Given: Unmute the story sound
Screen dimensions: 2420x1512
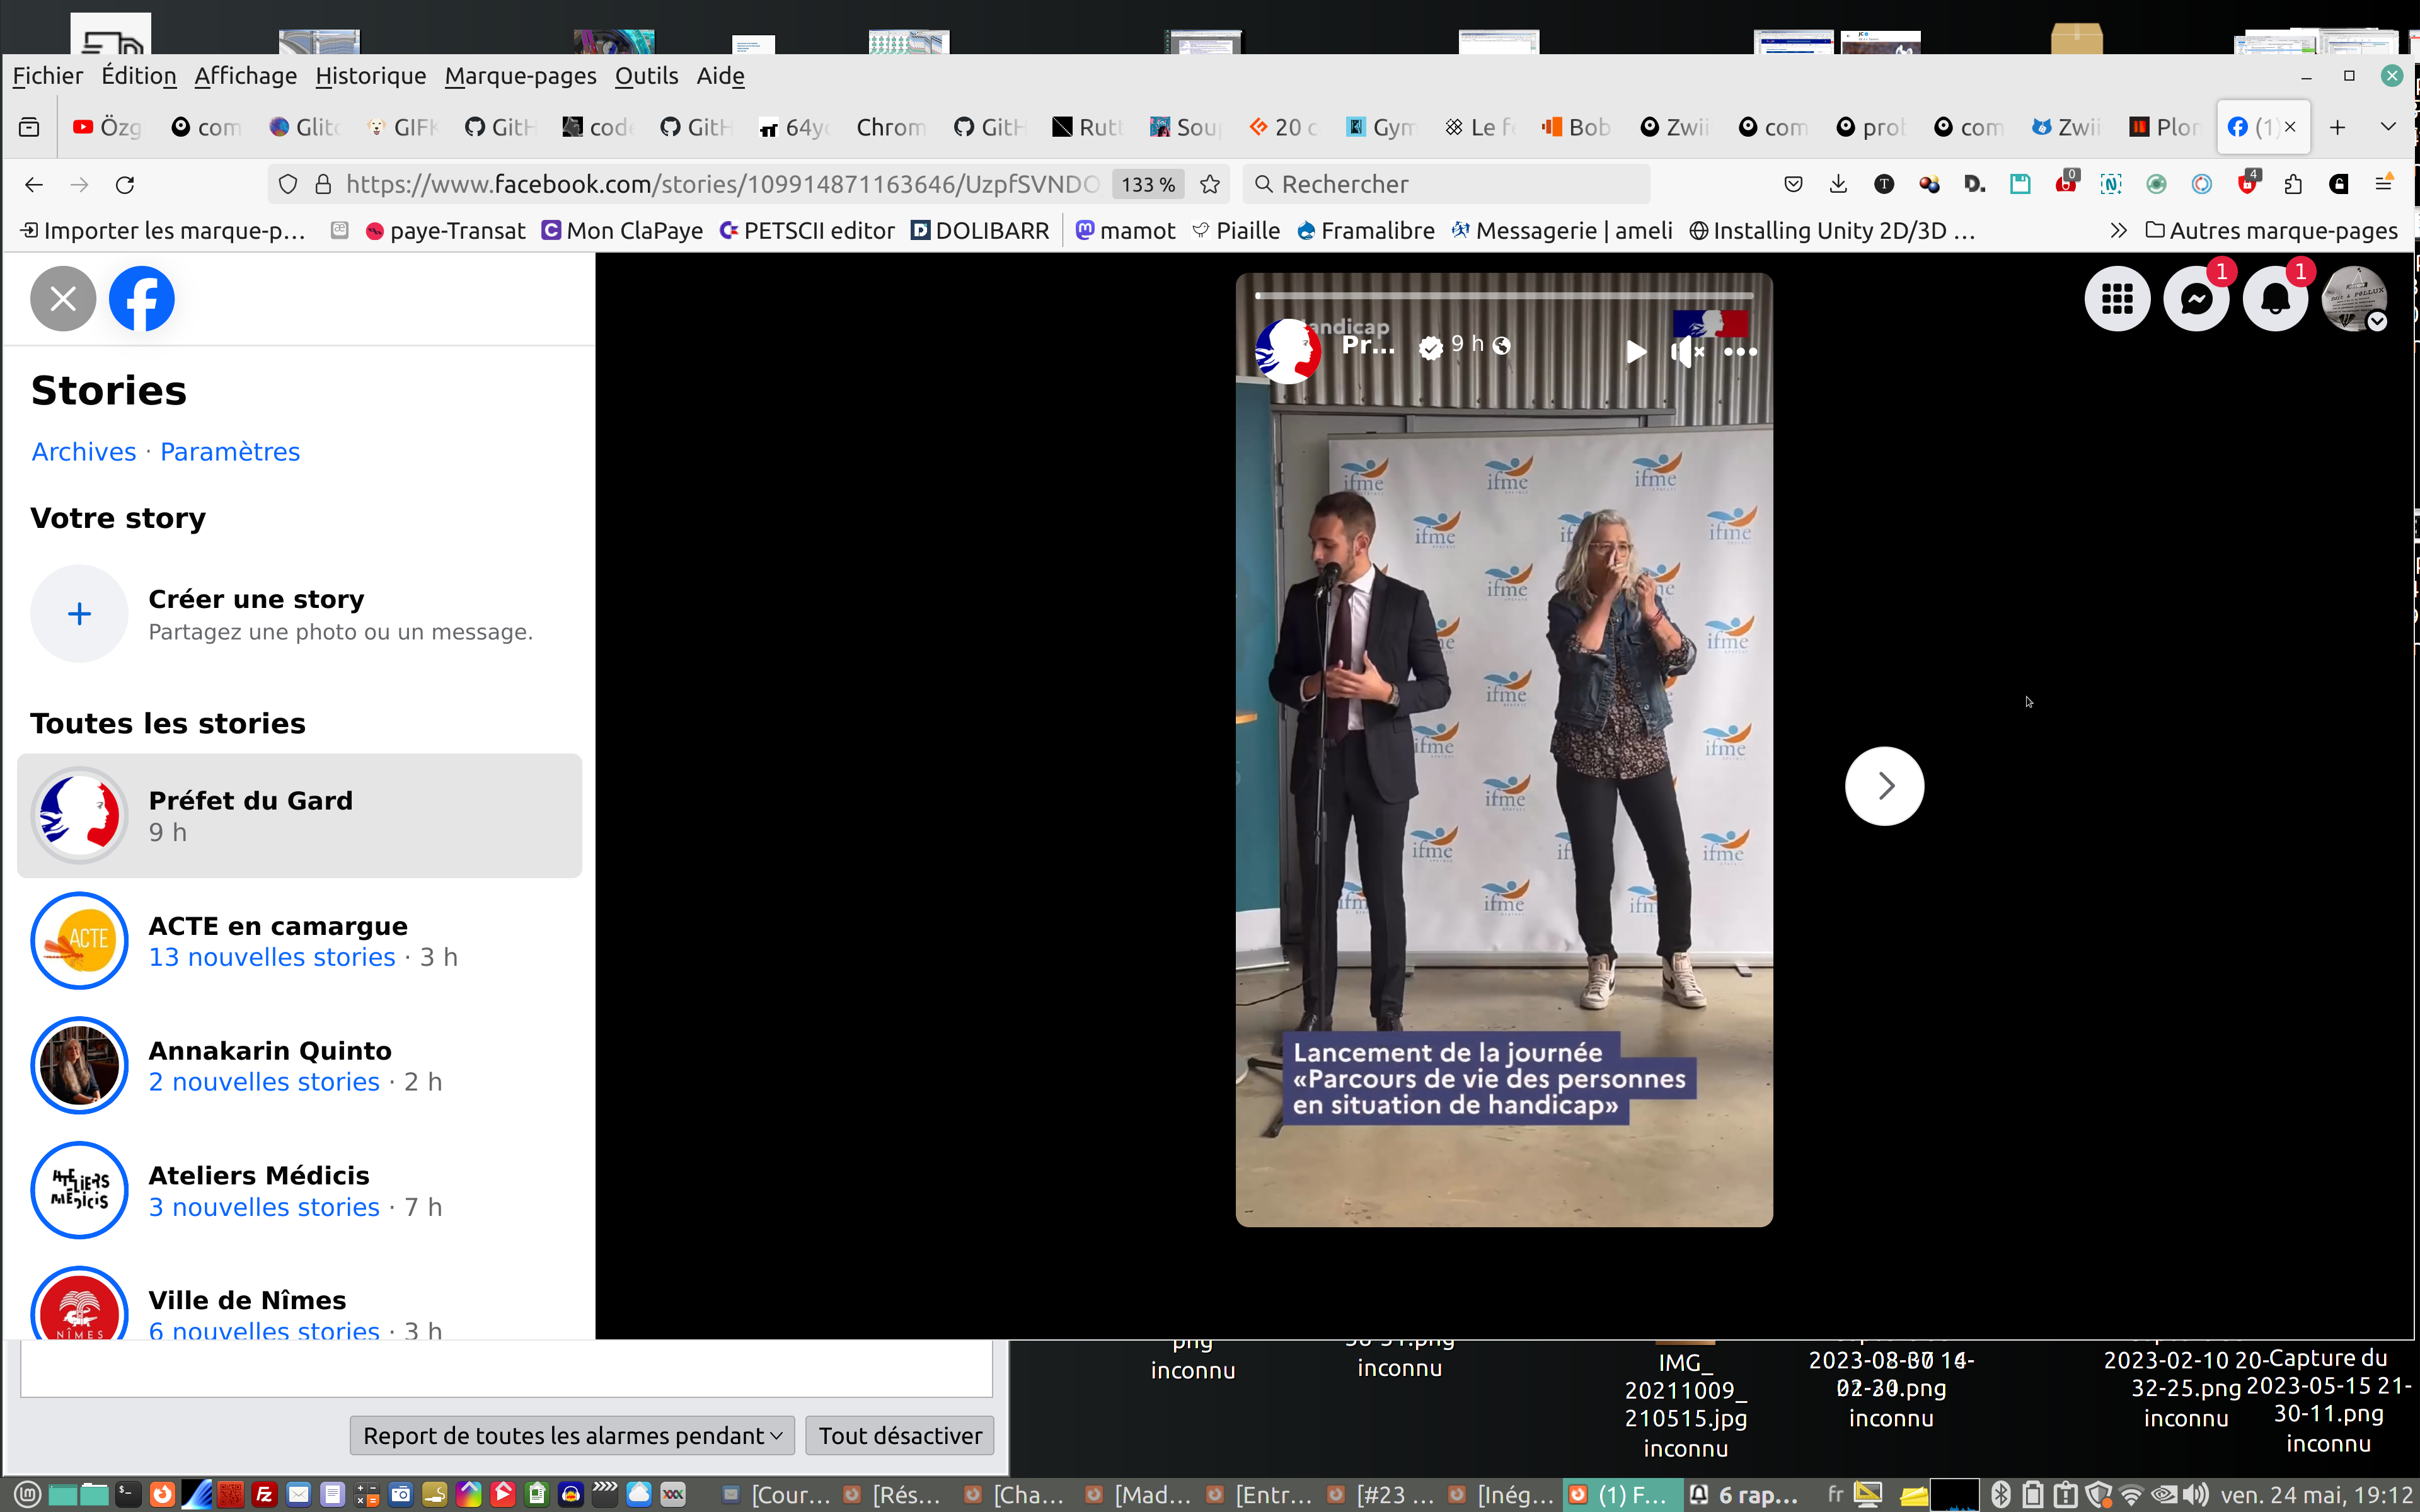Looking at the screenshot, I should [1687, 351].
